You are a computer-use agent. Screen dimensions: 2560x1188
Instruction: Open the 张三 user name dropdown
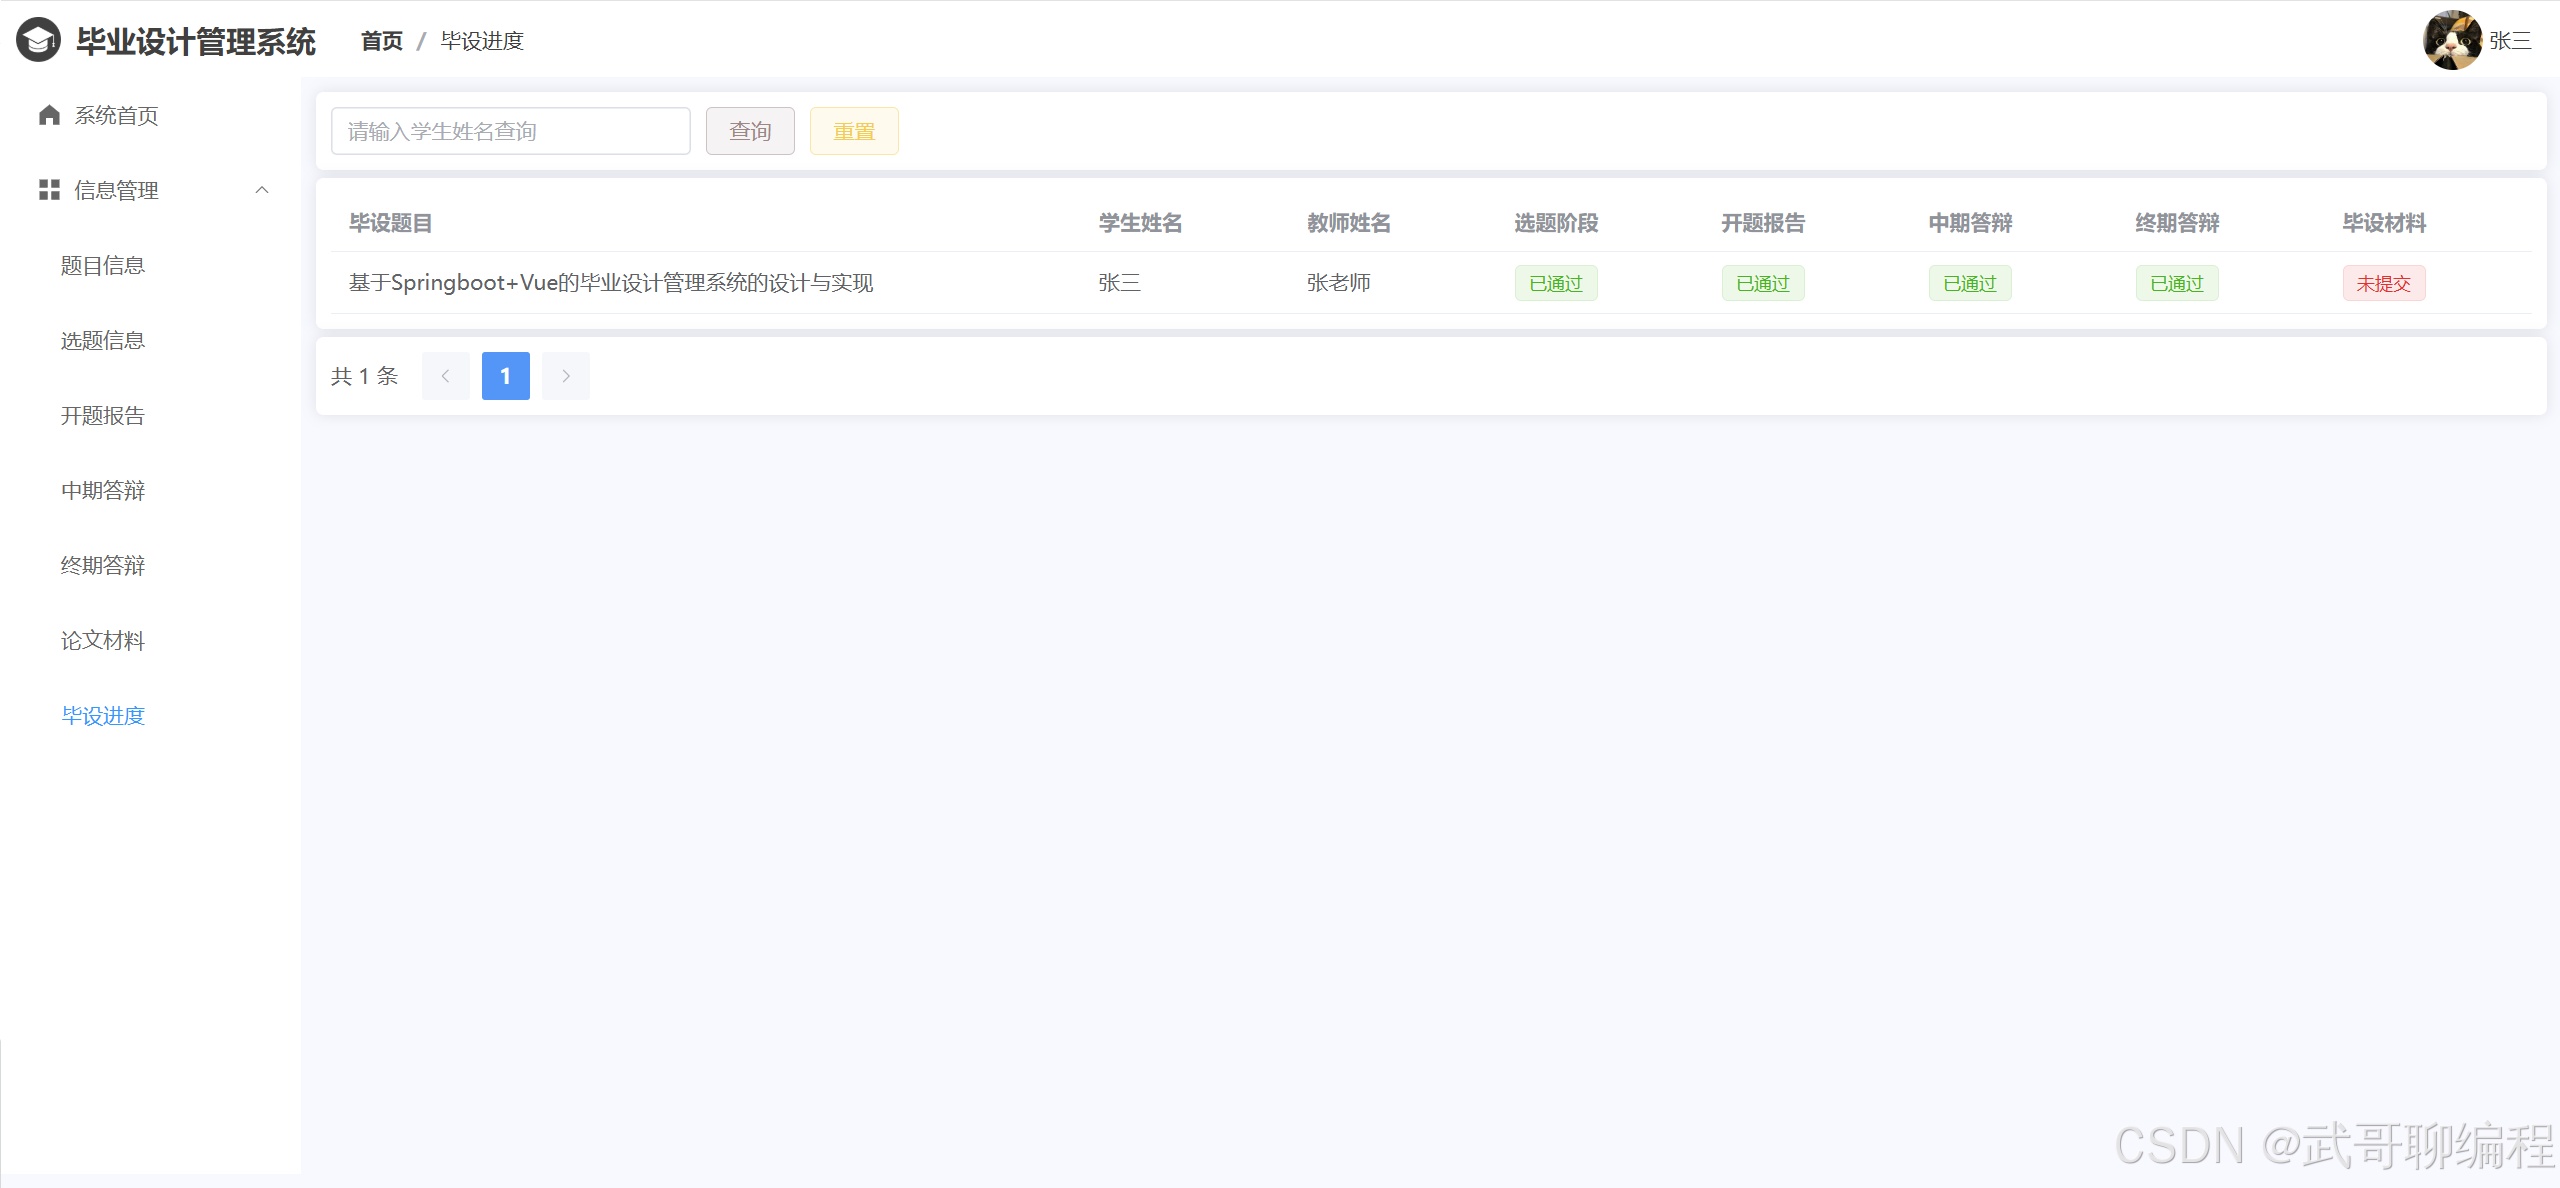pyautogui.click(x=2510, y=41)
